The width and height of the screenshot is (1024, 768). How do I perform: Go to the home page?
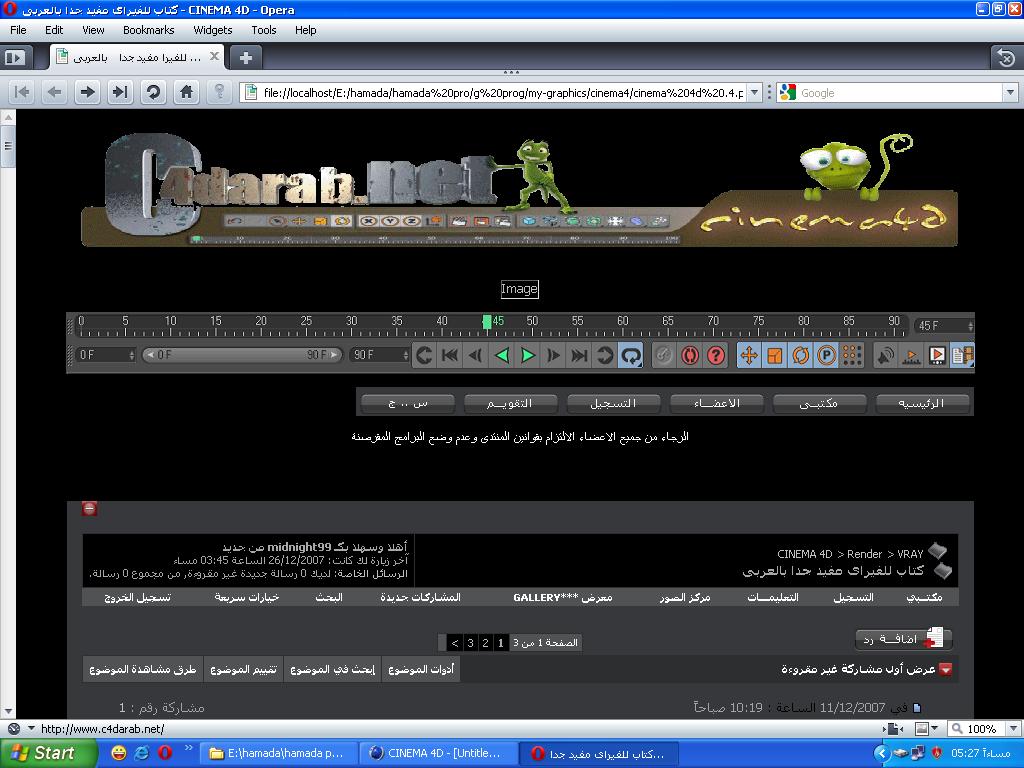point(186,92)
